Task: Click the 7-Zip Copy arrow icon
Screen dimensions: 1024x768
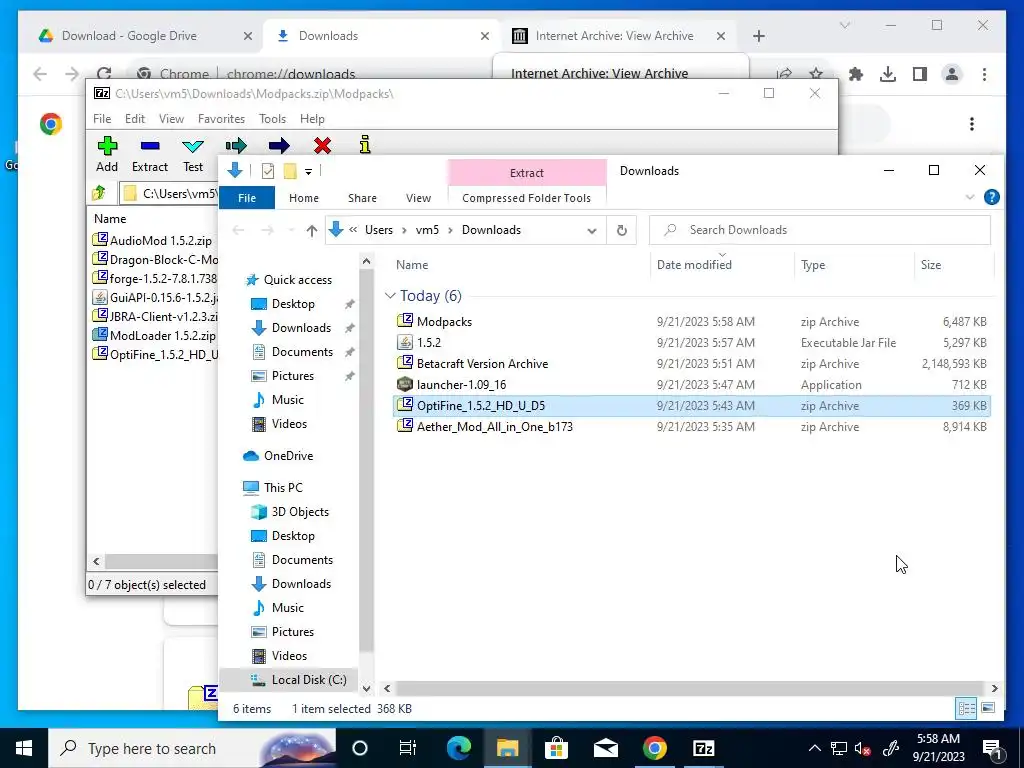Action: click(236, 145)
